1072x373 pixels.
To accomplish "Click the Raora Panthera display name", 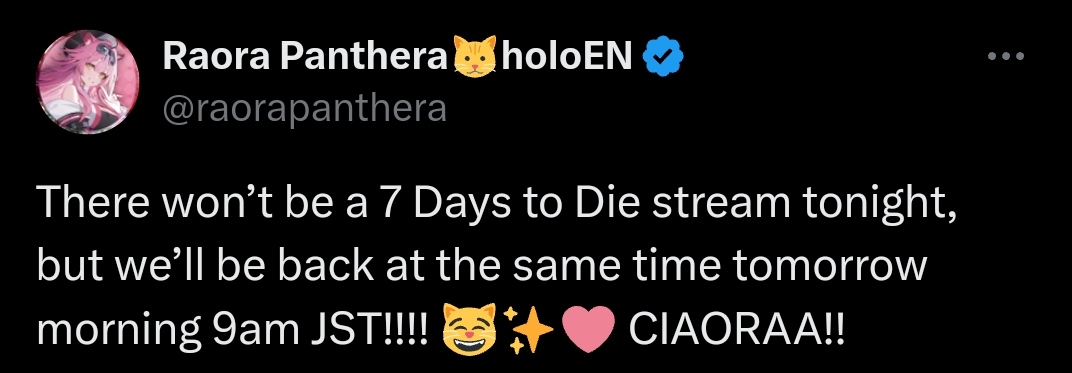I will point(304,57).
